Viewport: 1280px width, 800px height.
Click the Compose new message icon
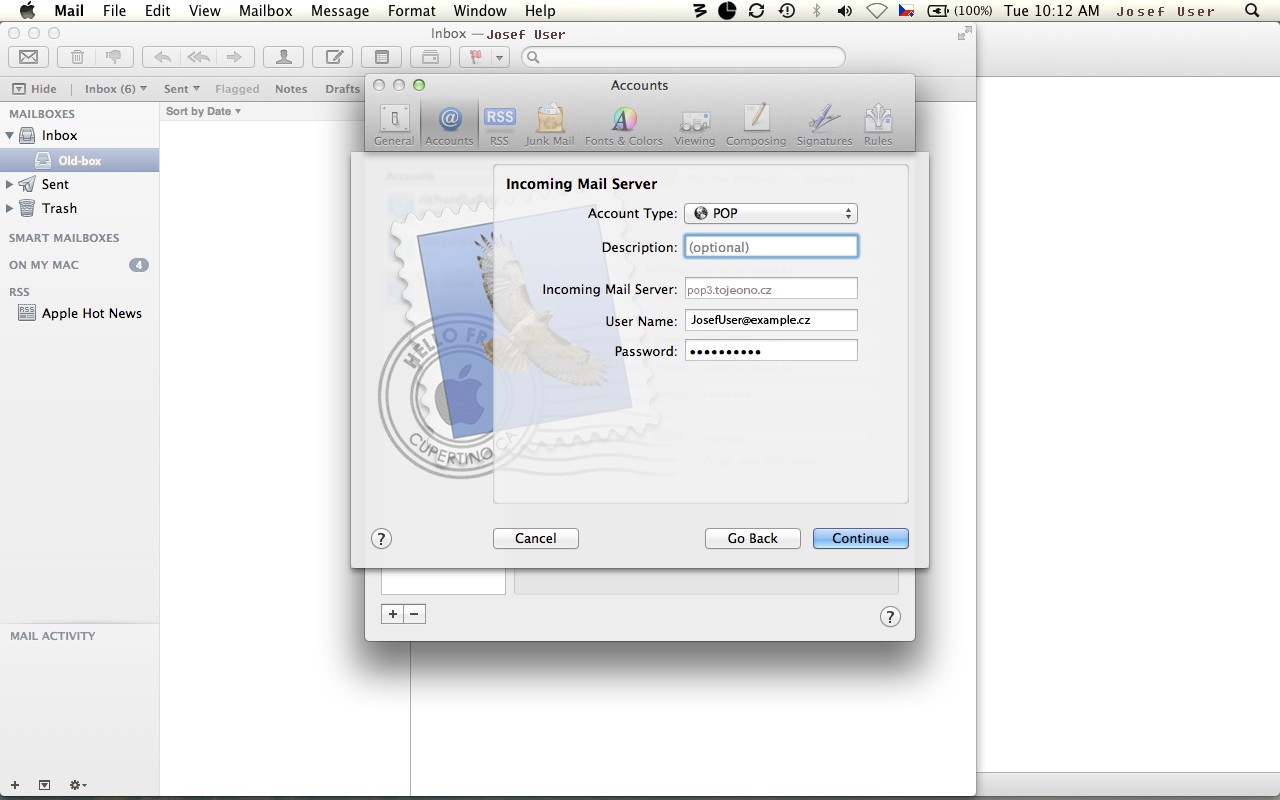333,57
